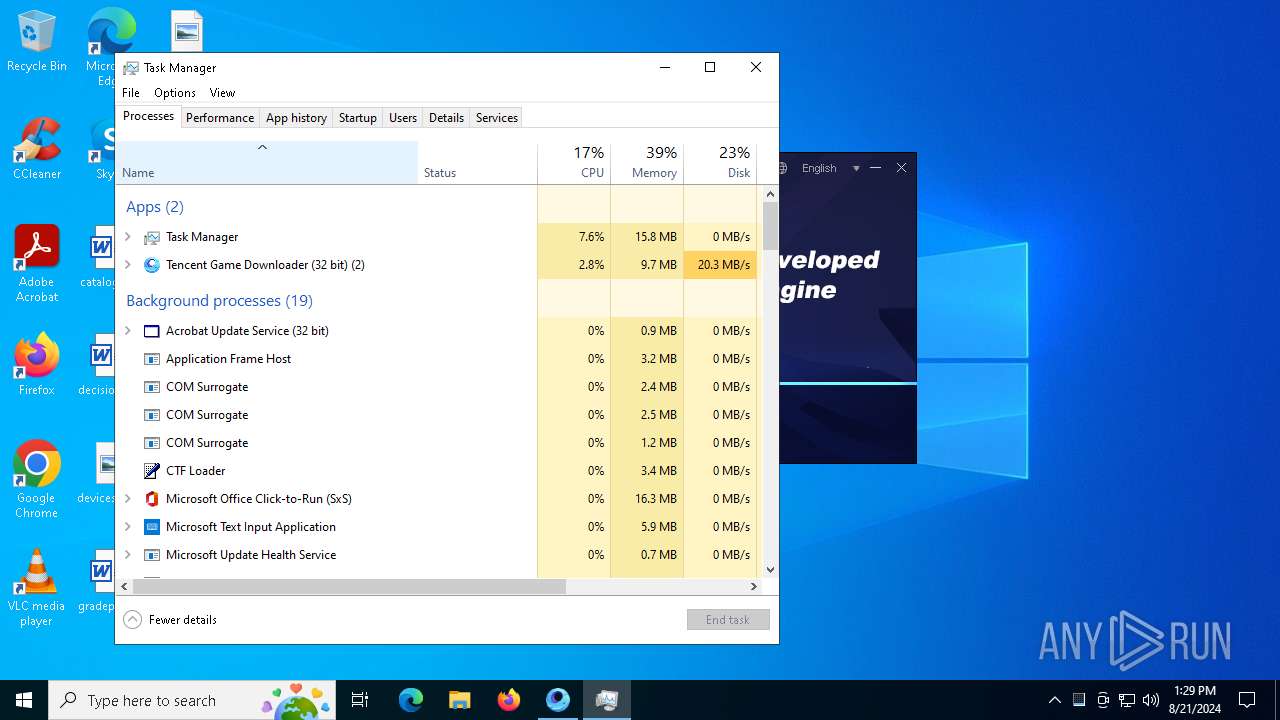Open Google Chrome desktop shortcut
The width and height of the screenshot is (1280, 720).
click(x=36, y=479)
